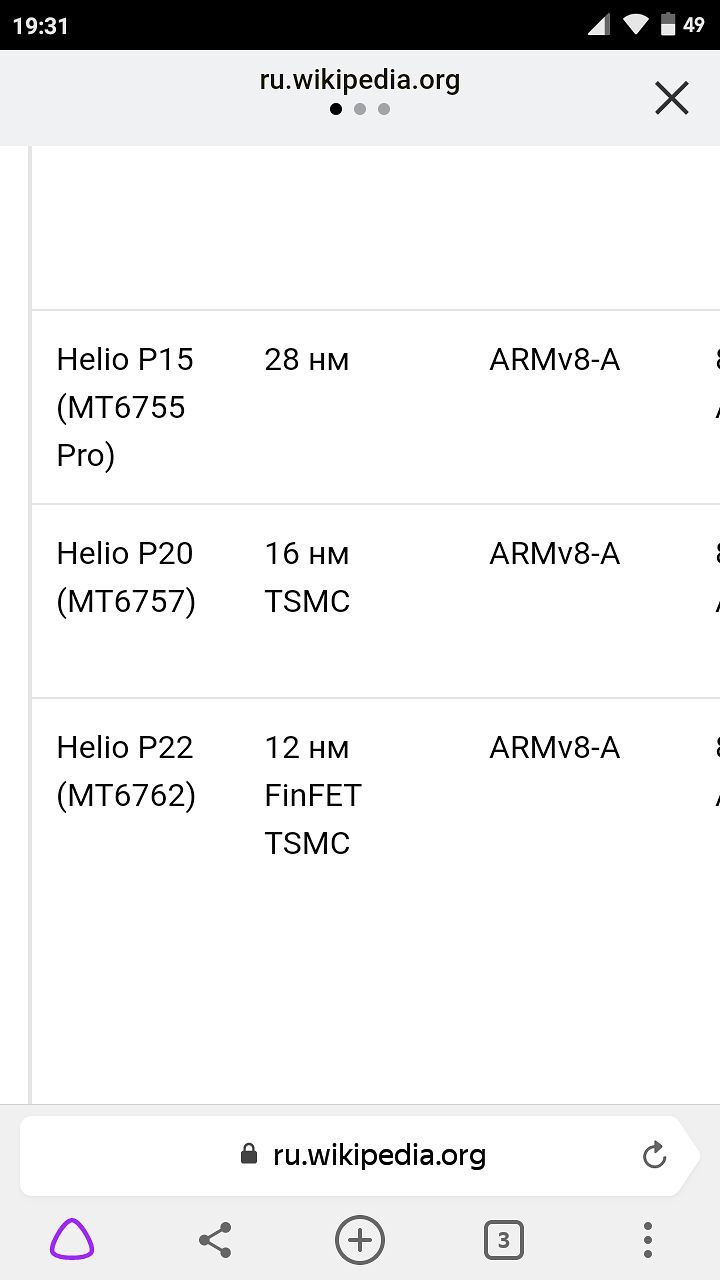The image size is (720, 1280).
Task: Select the second page indicator dot
Action: [360, 109]
